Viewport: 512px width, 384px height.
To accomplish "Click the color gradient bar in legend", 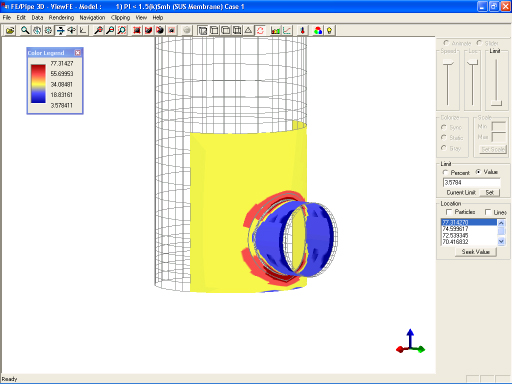I will pos(38,84).
